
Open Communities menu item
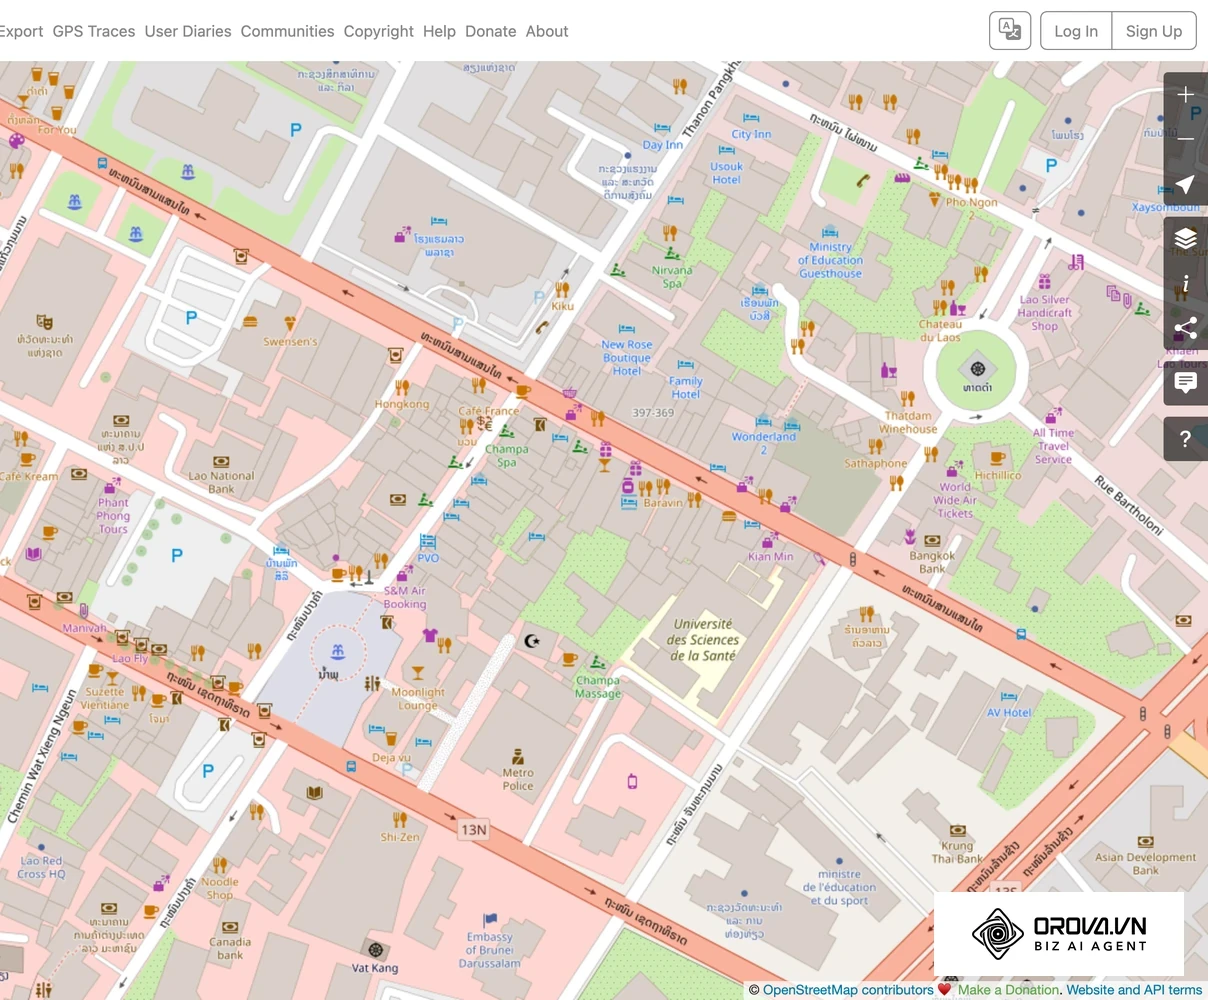pos(288,31)
